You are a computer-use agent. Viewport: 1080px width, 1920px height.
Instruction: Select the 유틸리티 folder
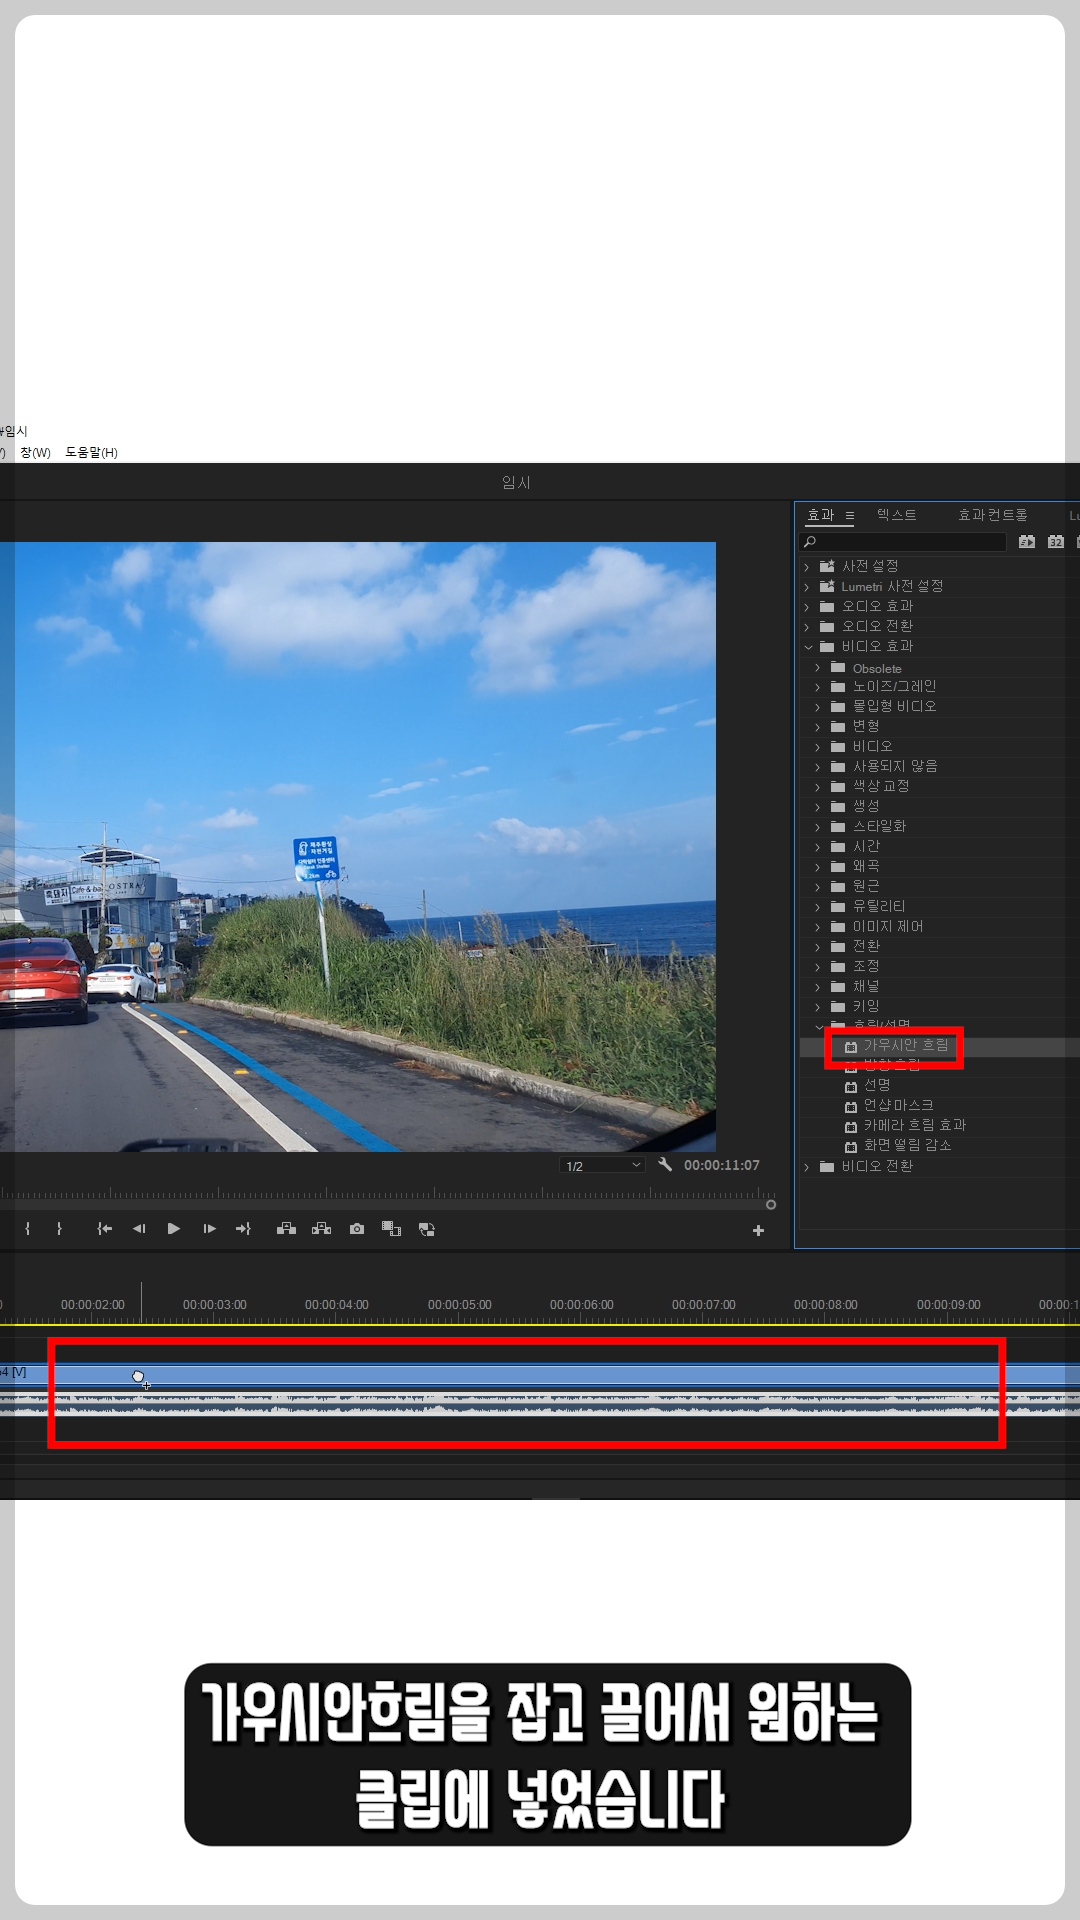tap(879, 906)
